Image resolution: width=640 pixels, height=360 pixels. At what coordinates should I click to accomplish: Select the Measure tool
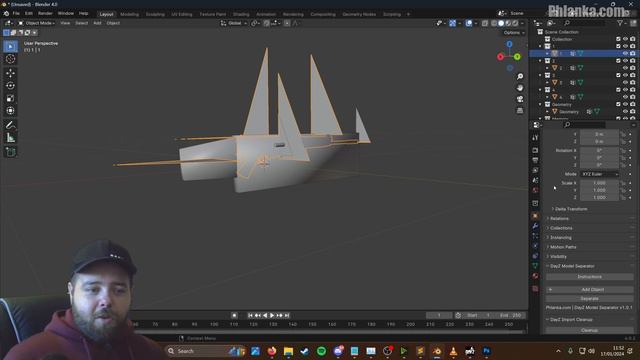point(11,138)
